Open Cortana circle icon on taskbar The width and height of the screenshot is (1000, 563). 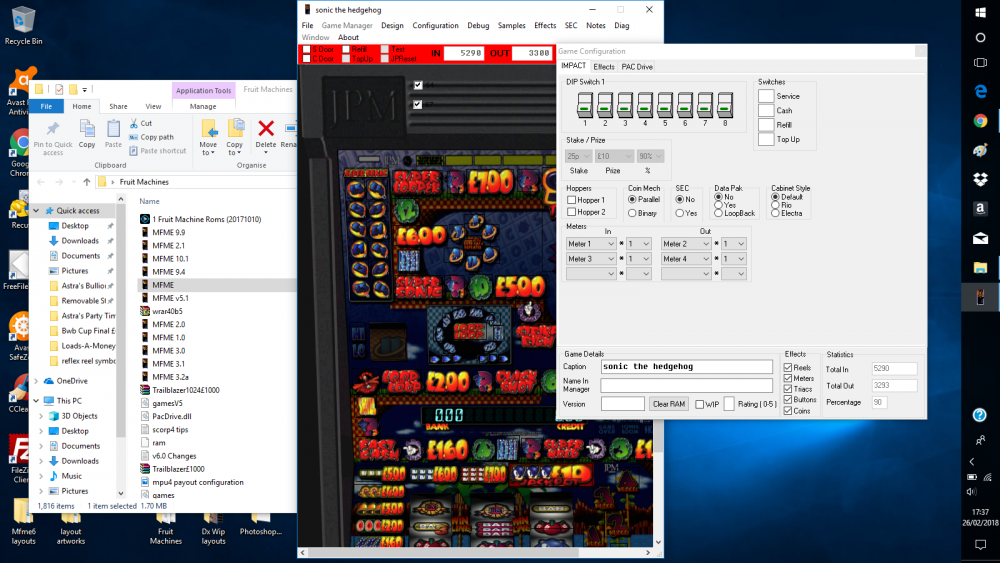click(980, 38)
